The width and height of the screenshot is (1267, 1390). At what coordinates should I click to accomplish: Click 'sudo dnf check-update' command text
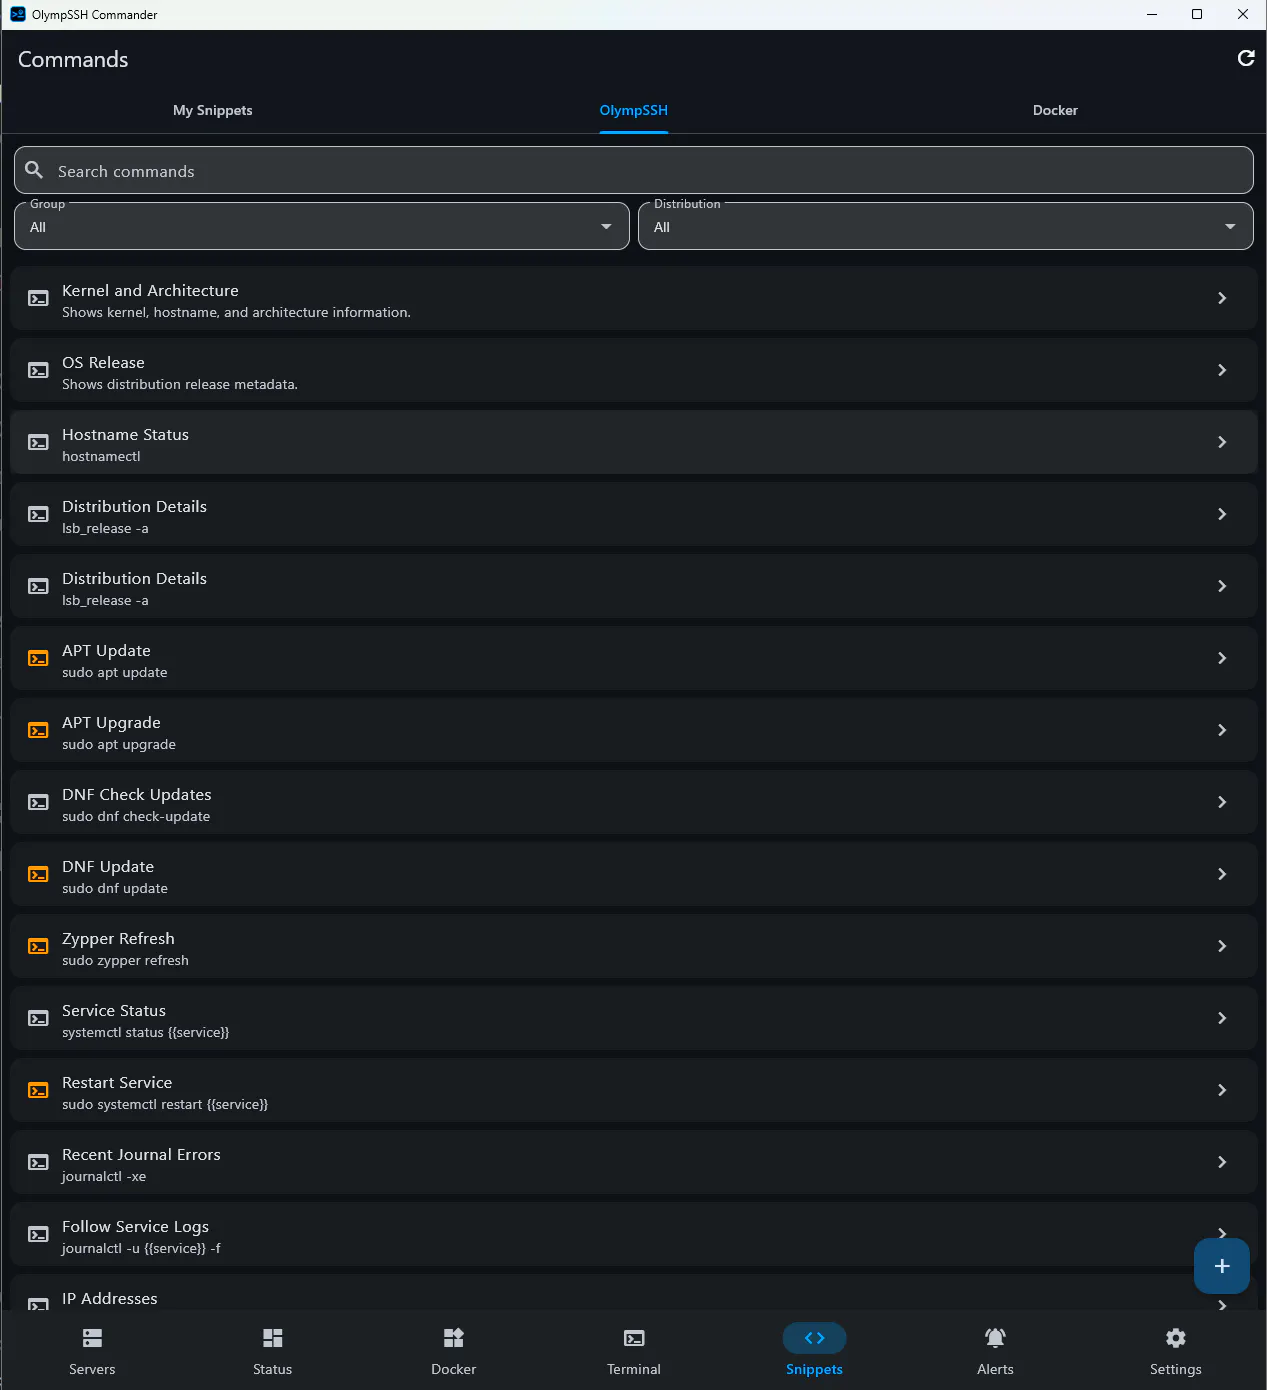tap(136, 817)
